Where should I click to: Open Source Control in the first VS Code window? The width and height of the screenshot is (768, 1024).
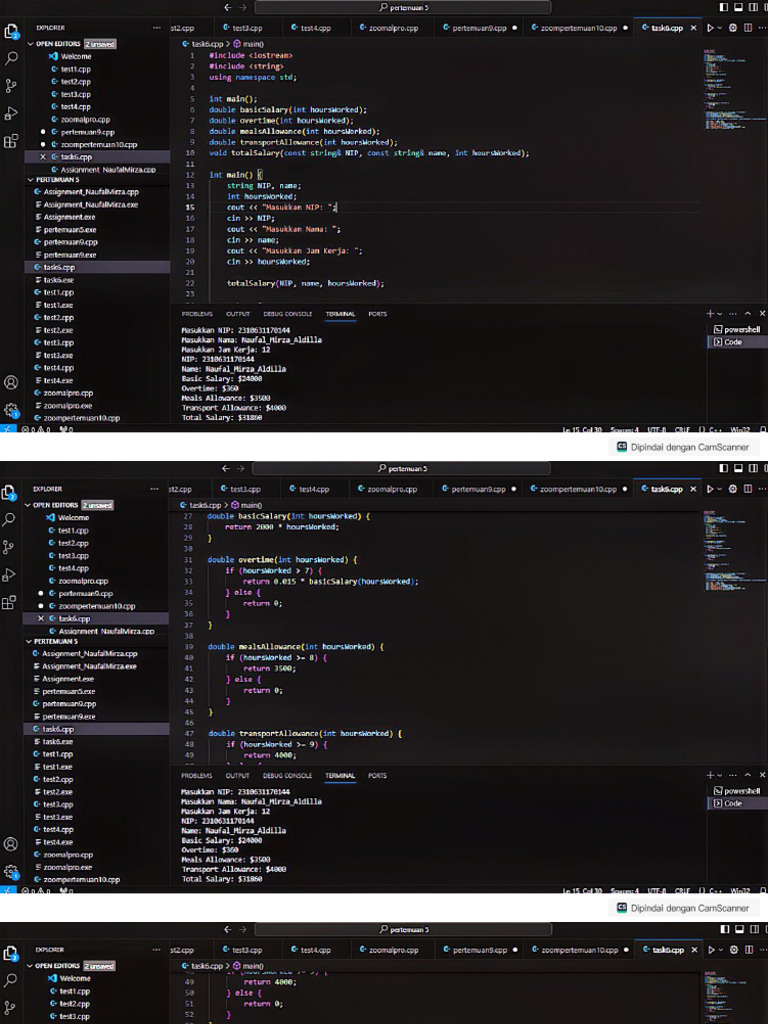coord(11,86)
